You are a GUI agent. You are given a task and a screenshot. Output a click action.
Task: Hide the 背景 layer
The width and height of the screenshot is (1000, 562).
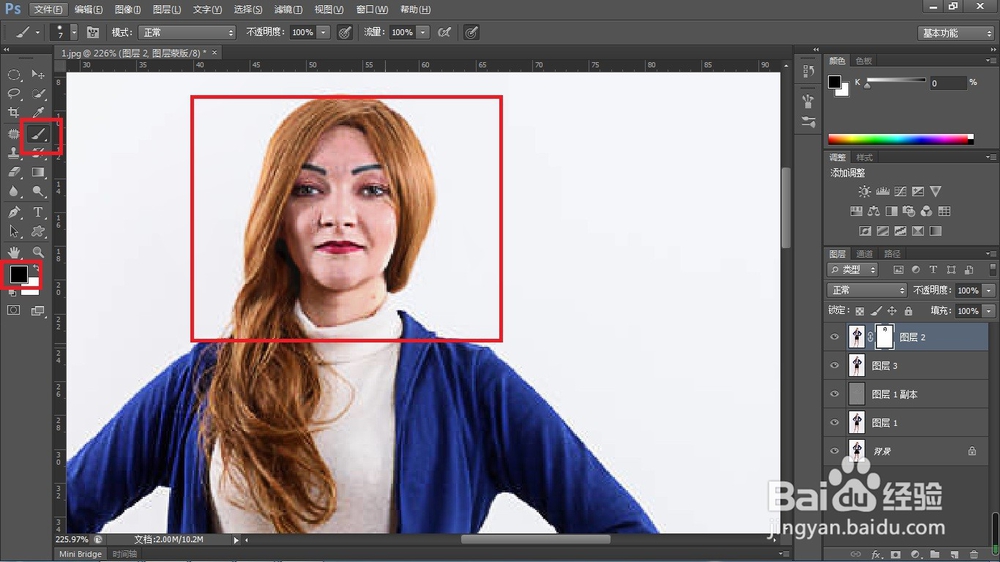(834, 451)
